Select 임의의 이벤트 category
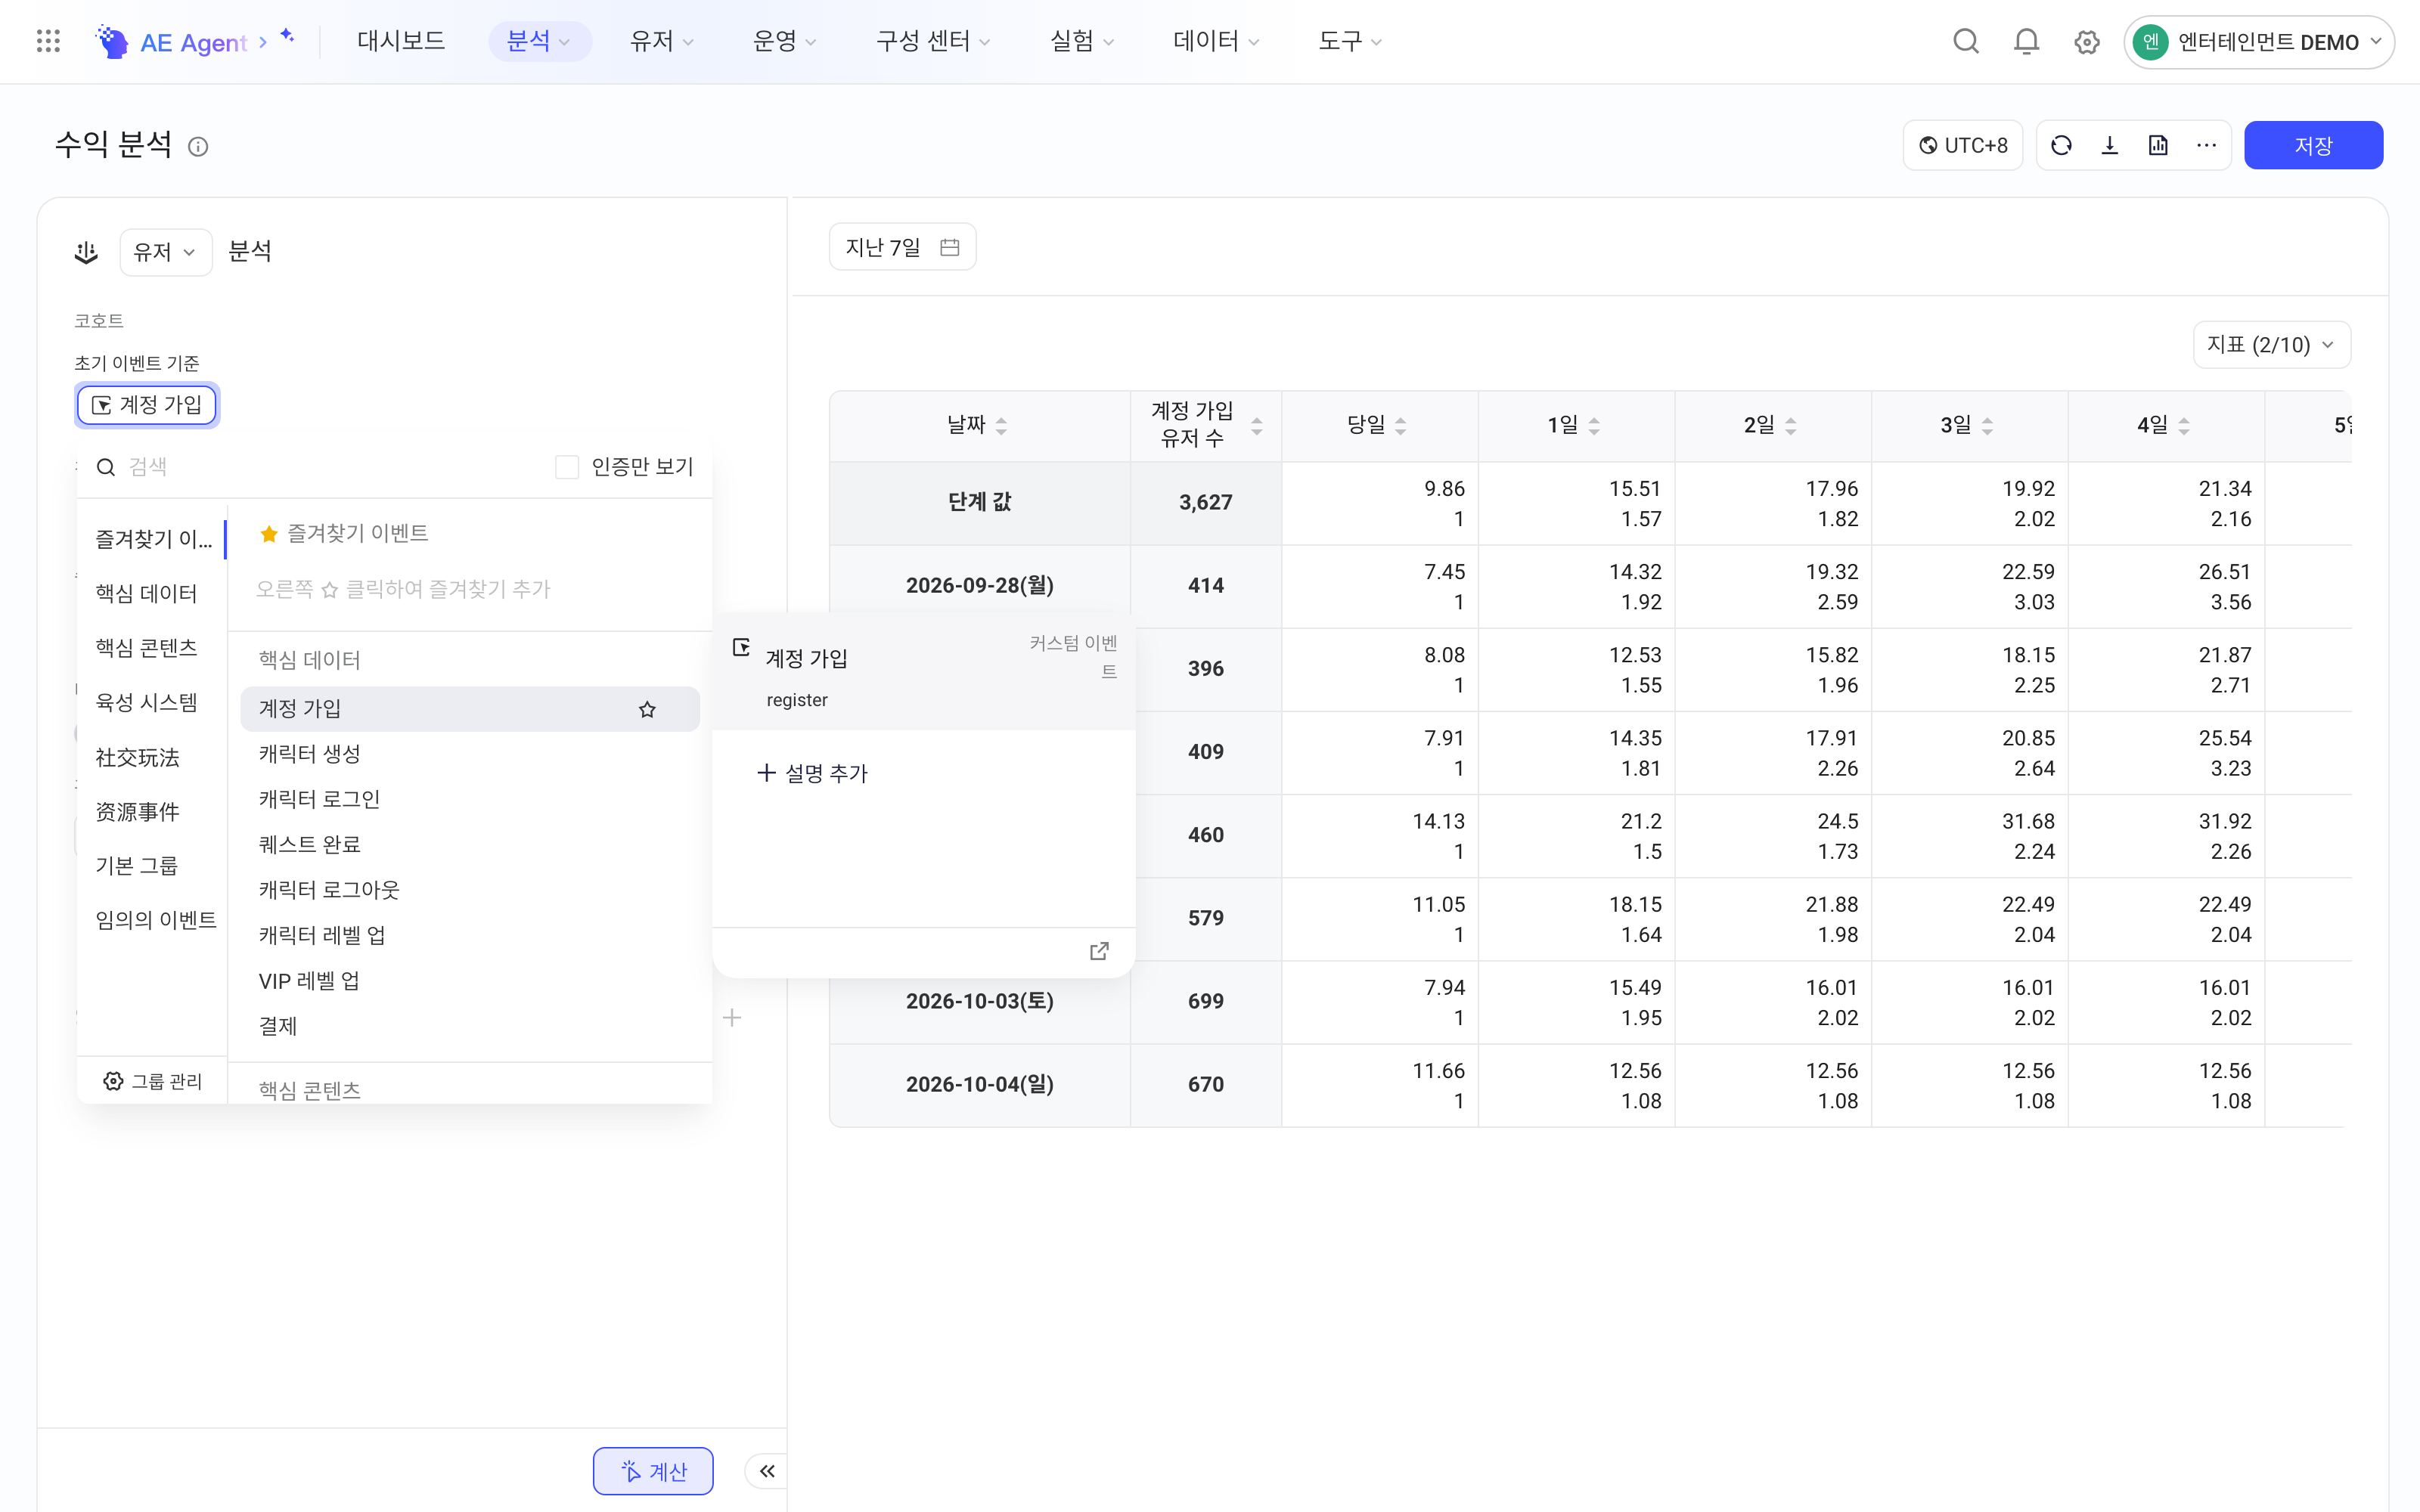The height and width of the screenshot is (1512, 2420). click(x=155, y=919)
